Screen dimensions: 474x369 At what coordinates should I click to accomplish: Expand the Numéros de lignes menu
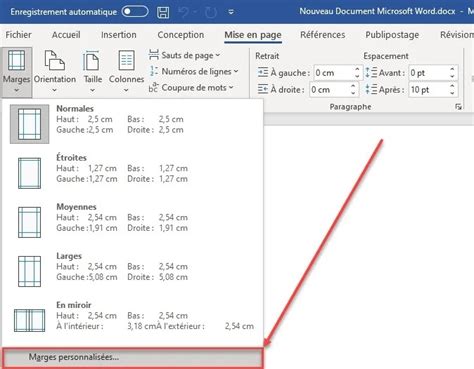[194, 71]
